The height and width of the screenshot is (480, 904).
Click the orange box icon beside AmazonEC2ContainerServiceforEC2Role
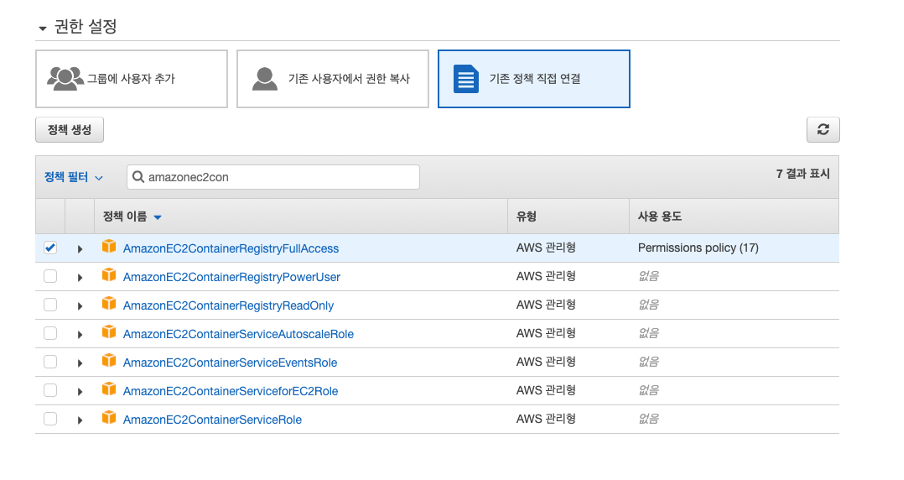[109, 390]
